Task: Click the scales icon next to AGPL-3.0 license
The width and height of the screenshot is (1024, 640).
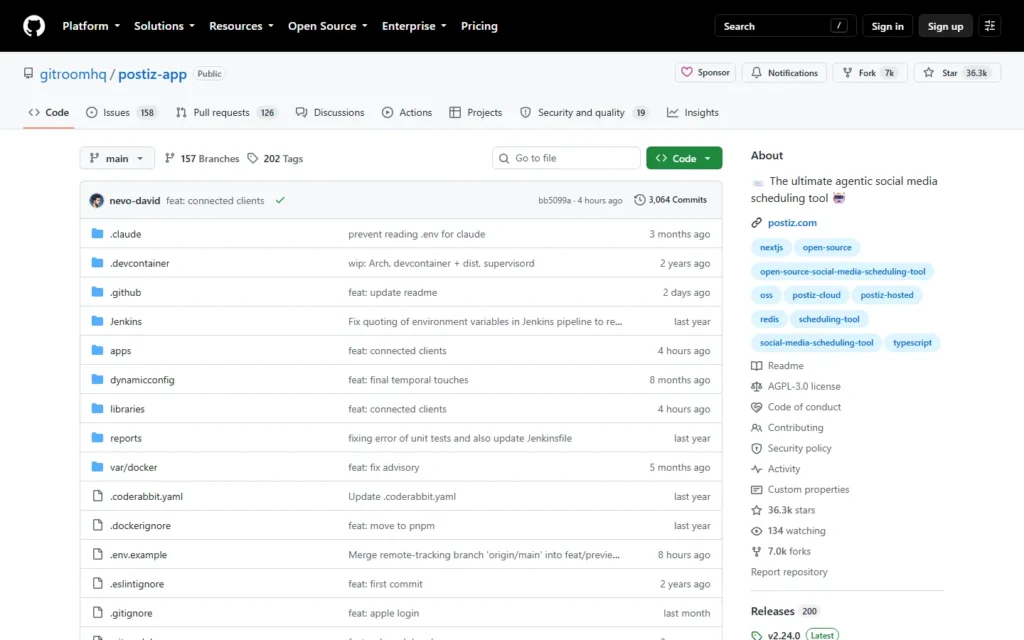Action: (756, 387)
